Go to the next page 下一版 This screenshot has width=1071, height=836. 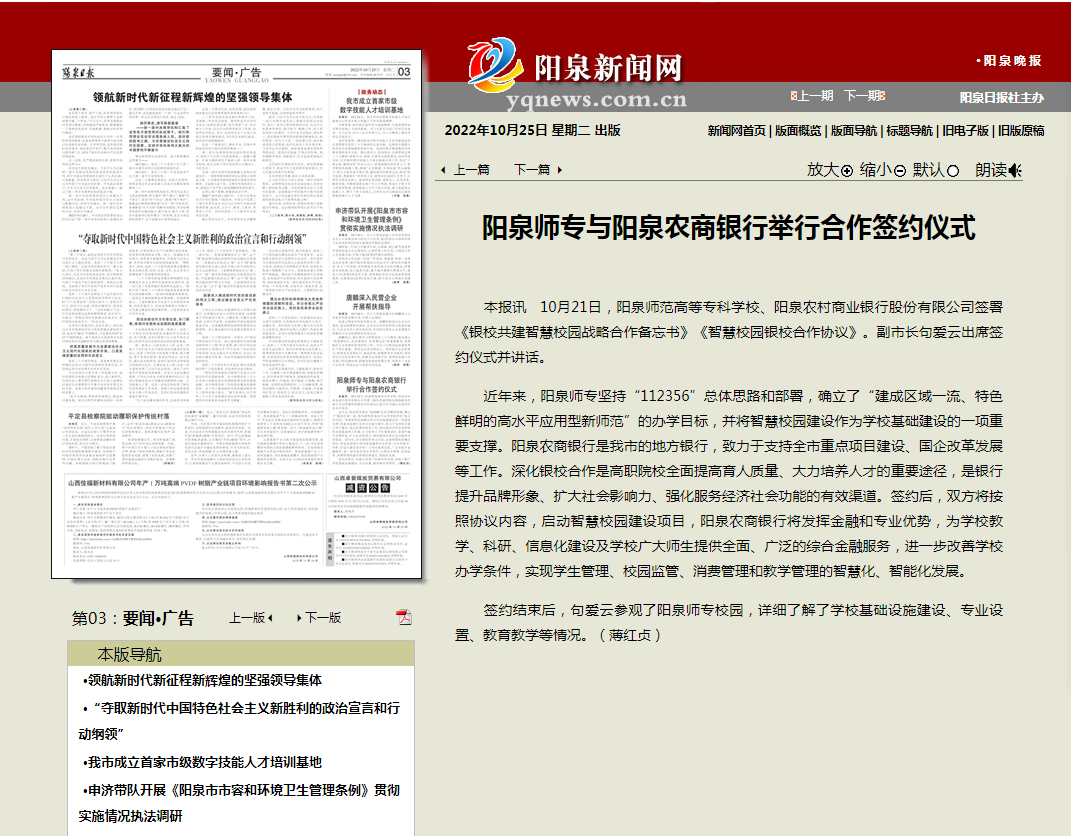(x=319, y=617)
